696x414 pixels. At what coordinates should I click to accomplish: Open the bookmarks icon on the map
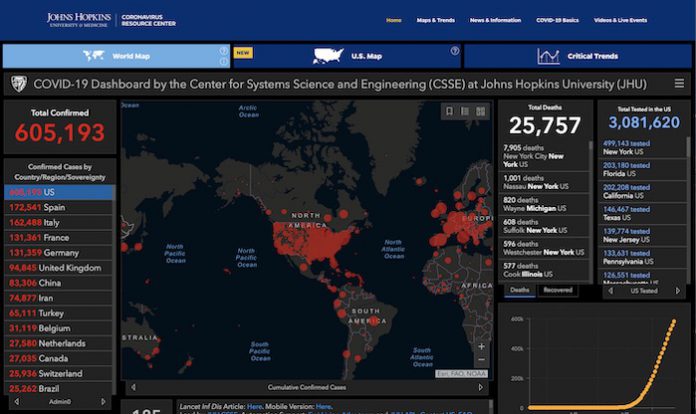(449, 111)
